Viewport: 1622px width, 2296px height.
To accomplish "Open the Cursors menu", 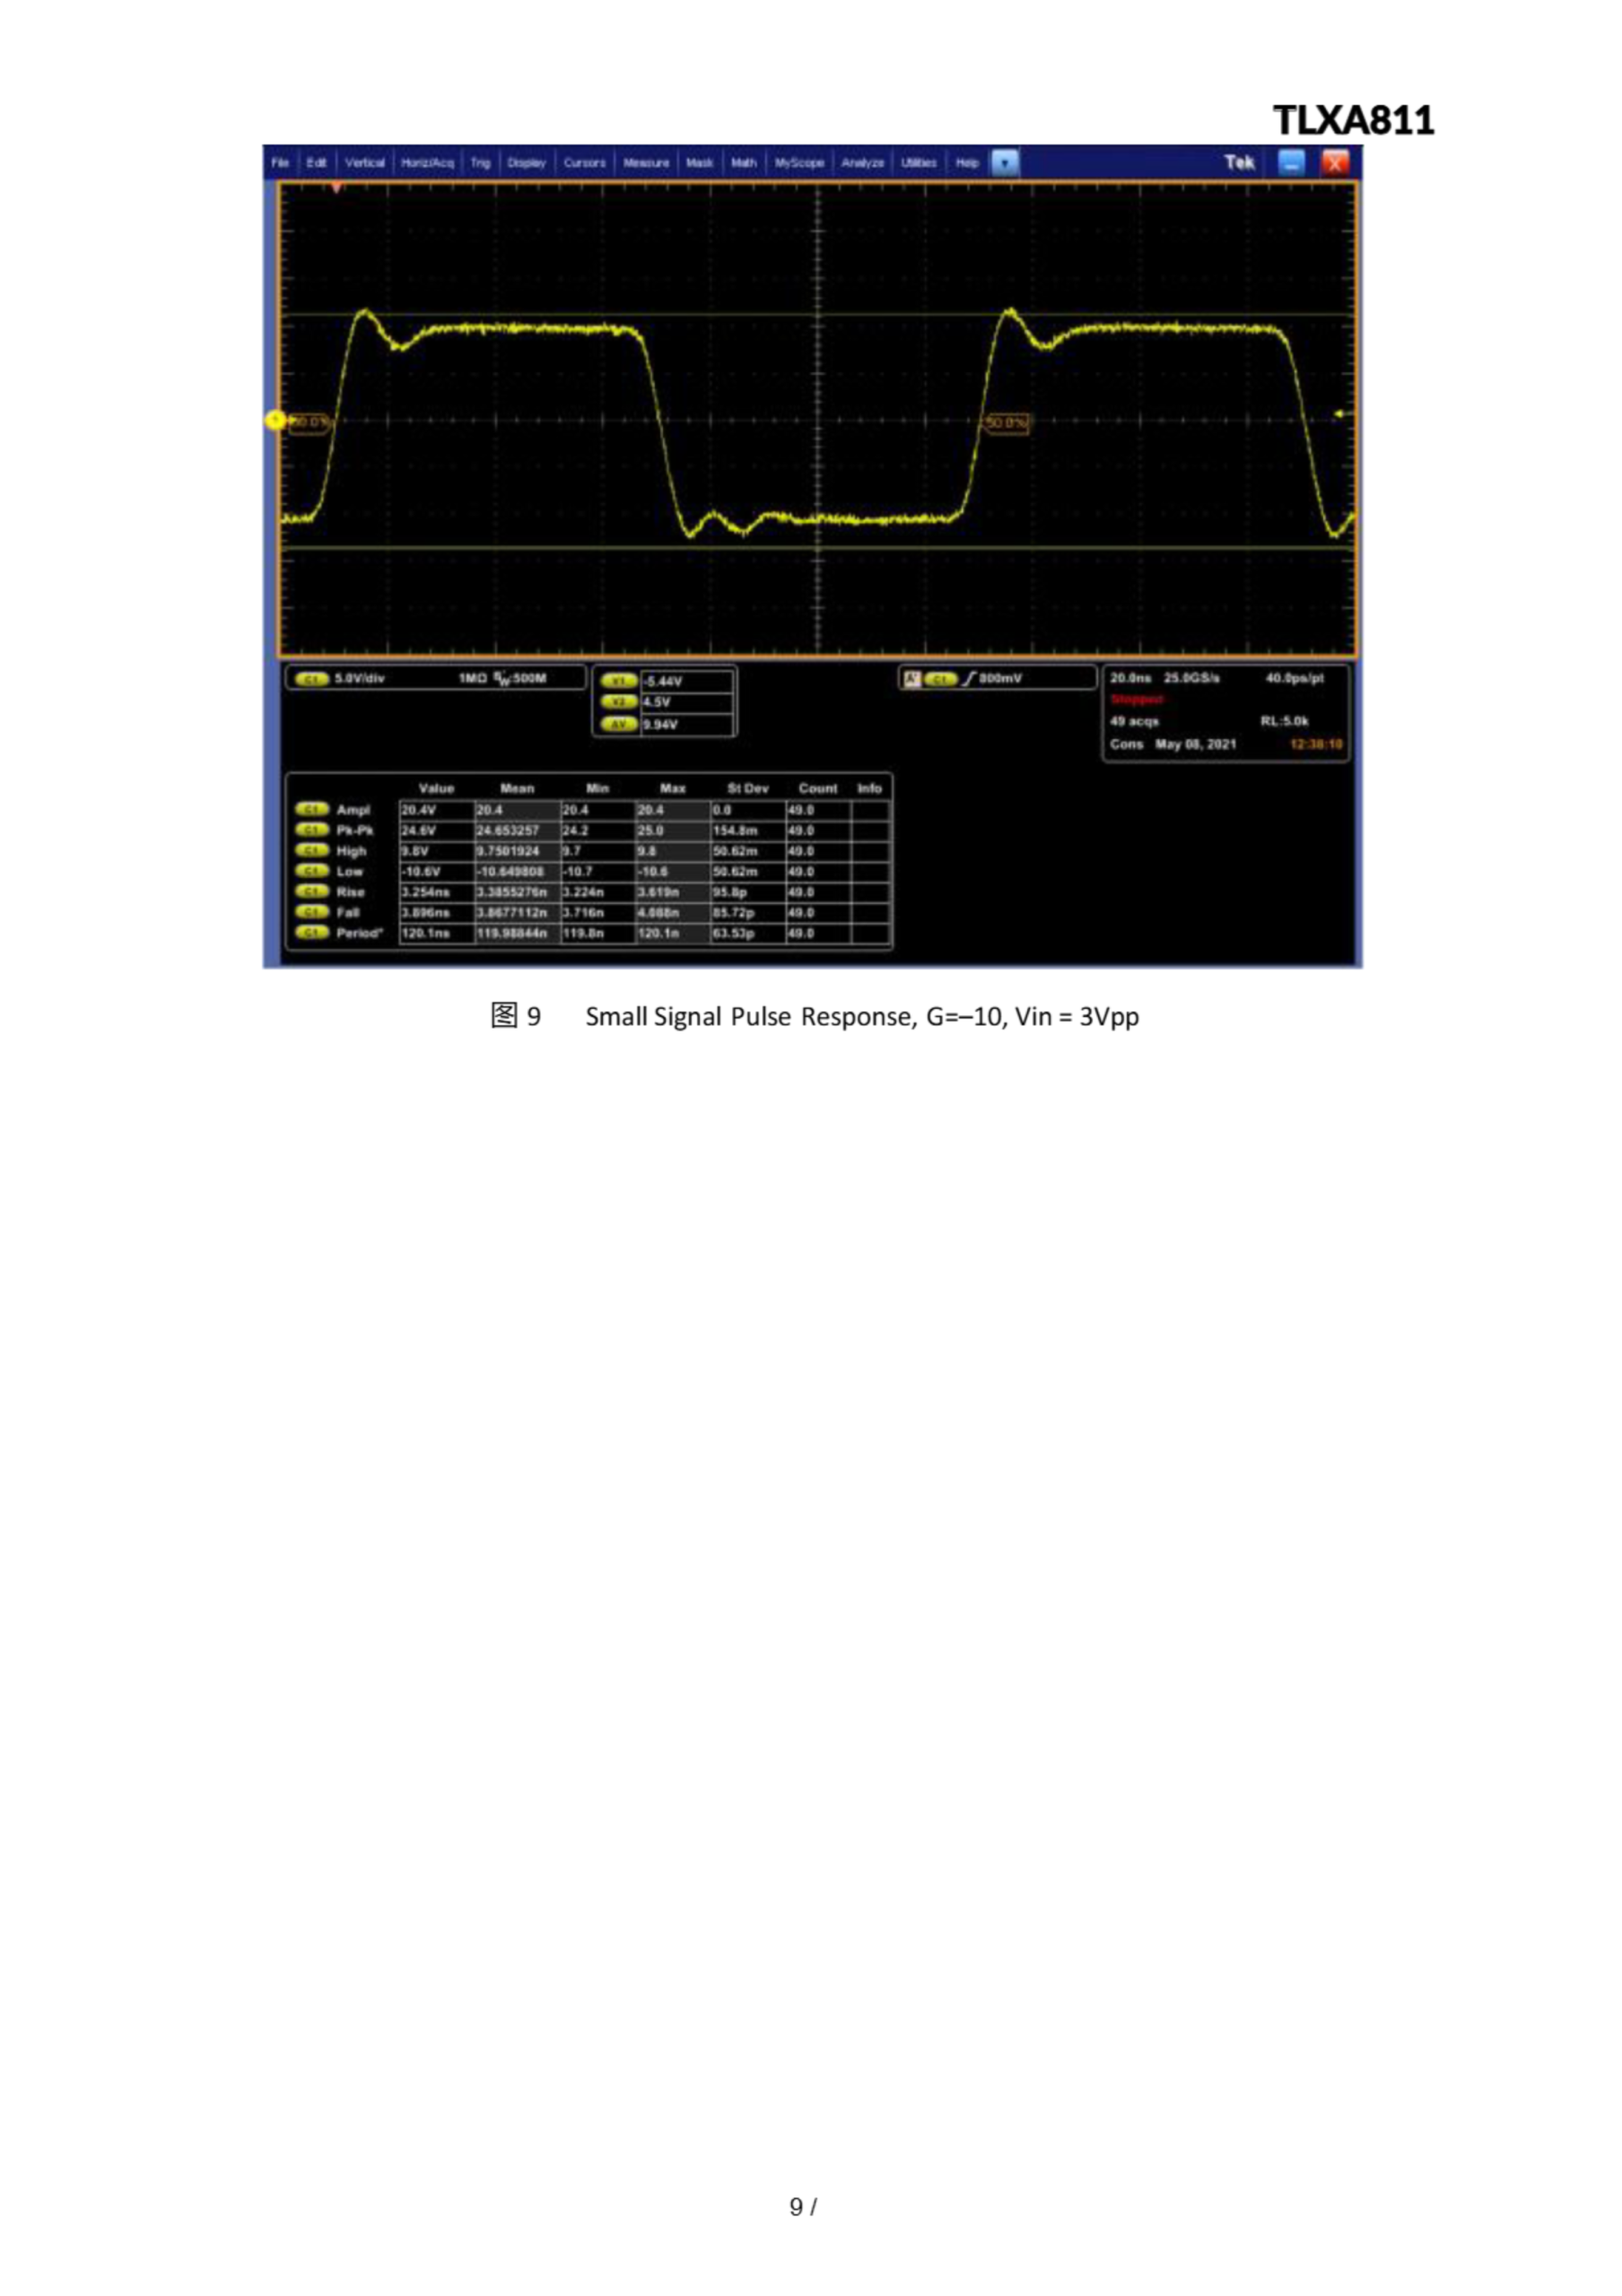I will coord(584,163).
